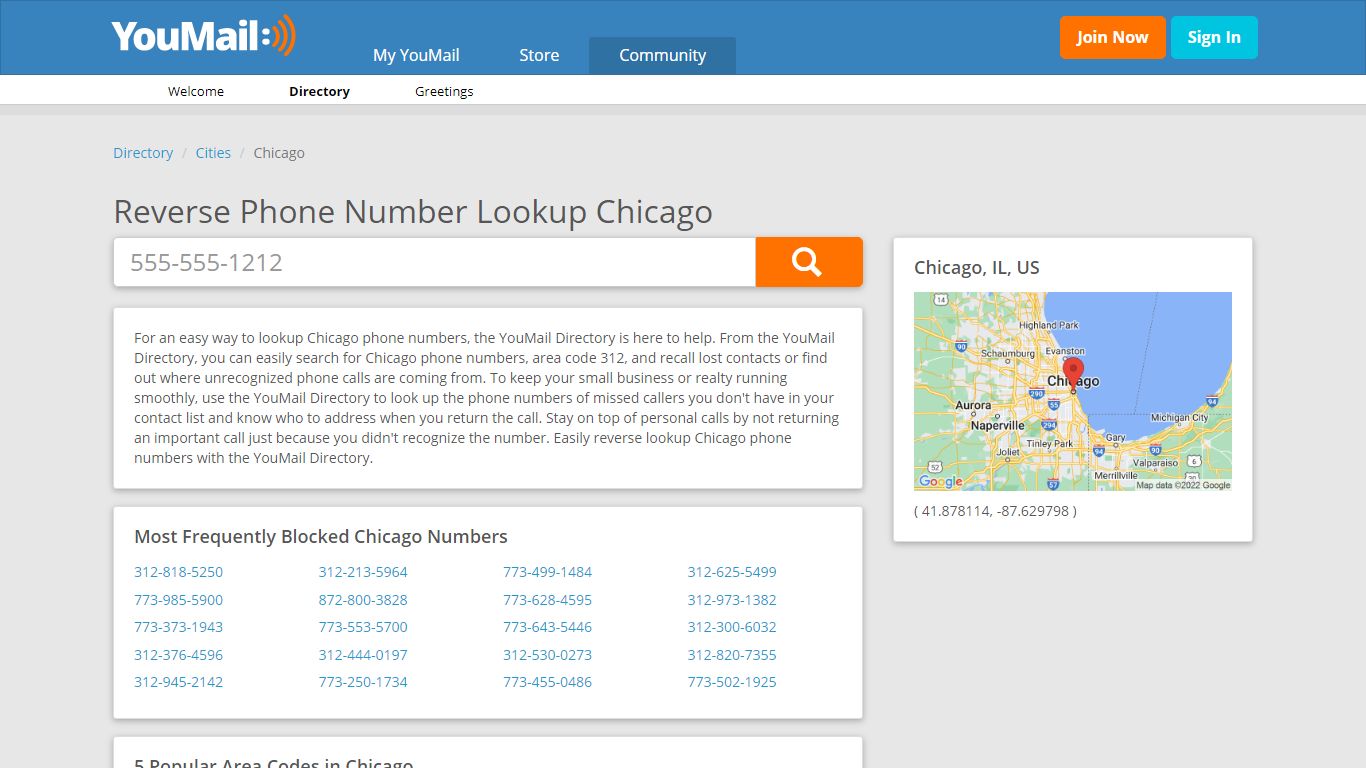
Task: Open number 312-945-2142
Action: pos(179,682)
